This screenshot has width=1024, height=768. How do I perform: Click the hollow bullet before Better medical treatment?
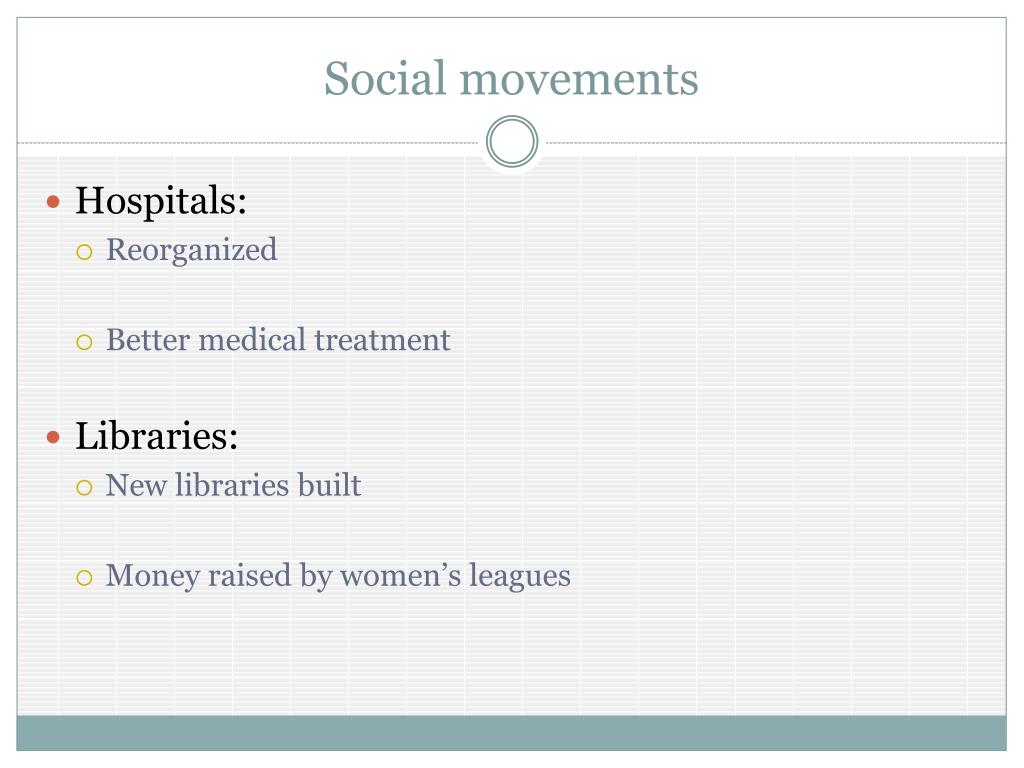(x=84, y=342)
